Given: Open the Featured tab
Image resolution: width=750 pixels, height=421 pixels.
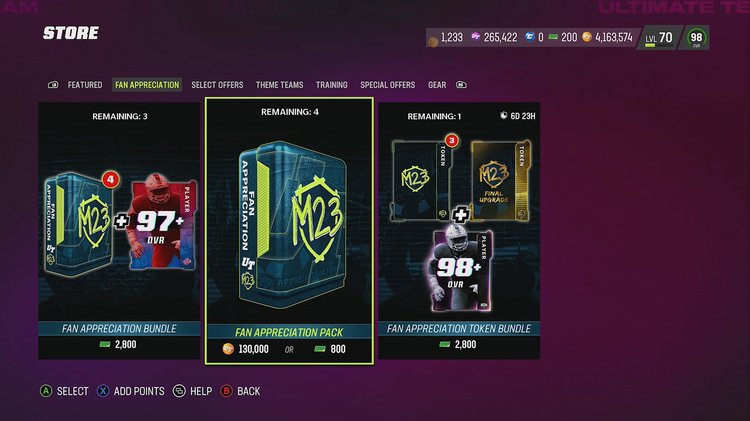Looking at the screenshot, I should tap(85, 85).
